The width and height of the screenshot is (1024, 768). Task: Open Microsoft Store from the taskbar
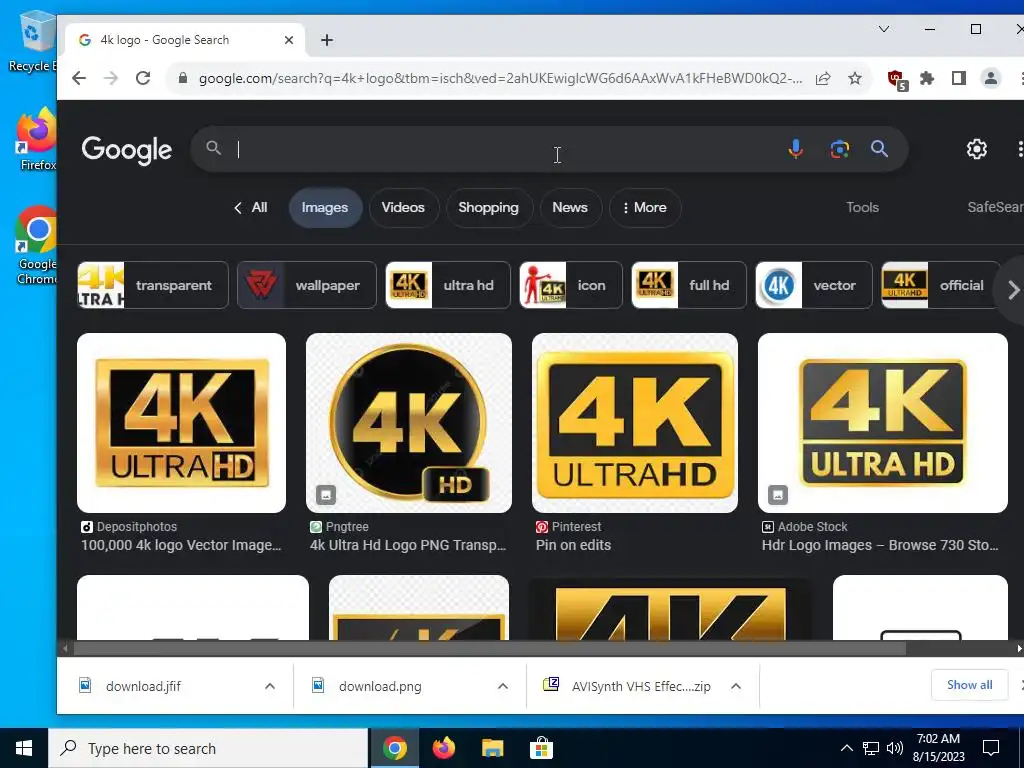tap(541, 748)
